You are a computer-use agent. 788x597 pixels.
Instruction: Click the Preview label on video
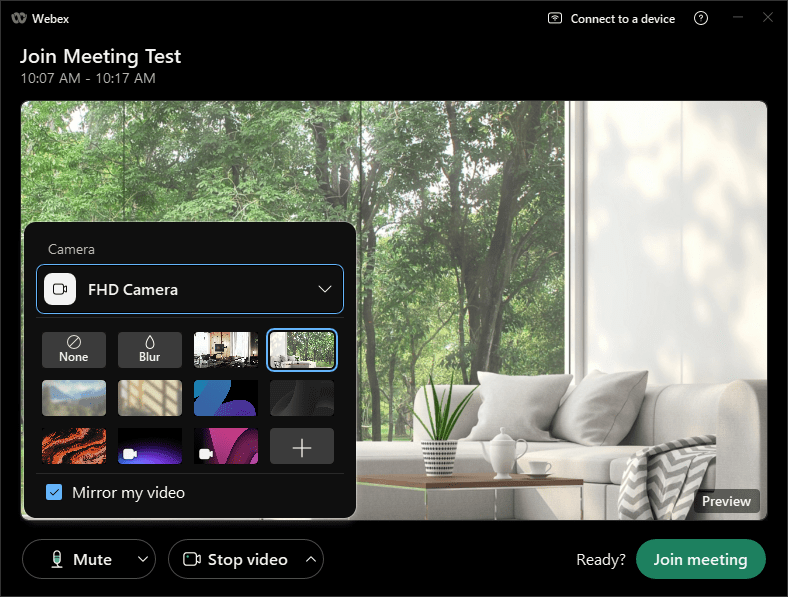coord(726,501)
